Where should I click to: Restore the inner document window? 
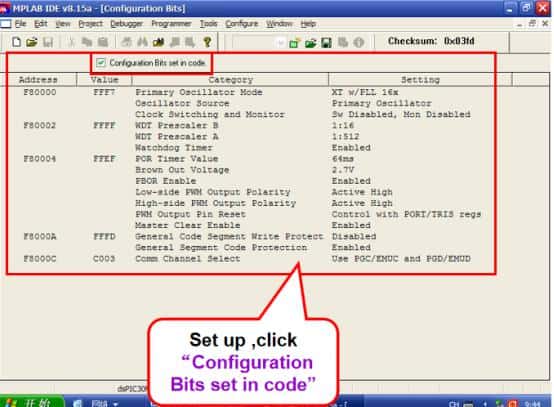(532, 24)
